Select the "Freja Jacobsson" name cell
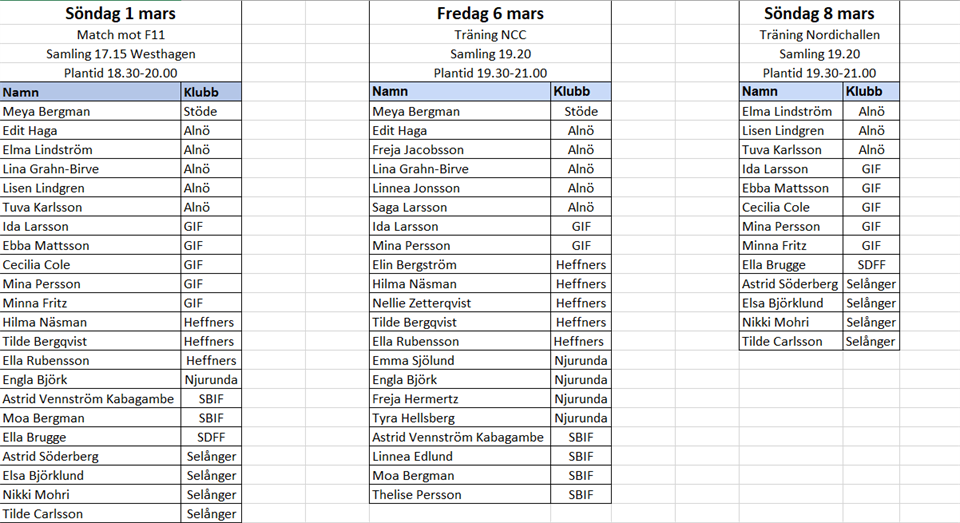The width and height of the screenshot is (960, 523). click(460, 150)
